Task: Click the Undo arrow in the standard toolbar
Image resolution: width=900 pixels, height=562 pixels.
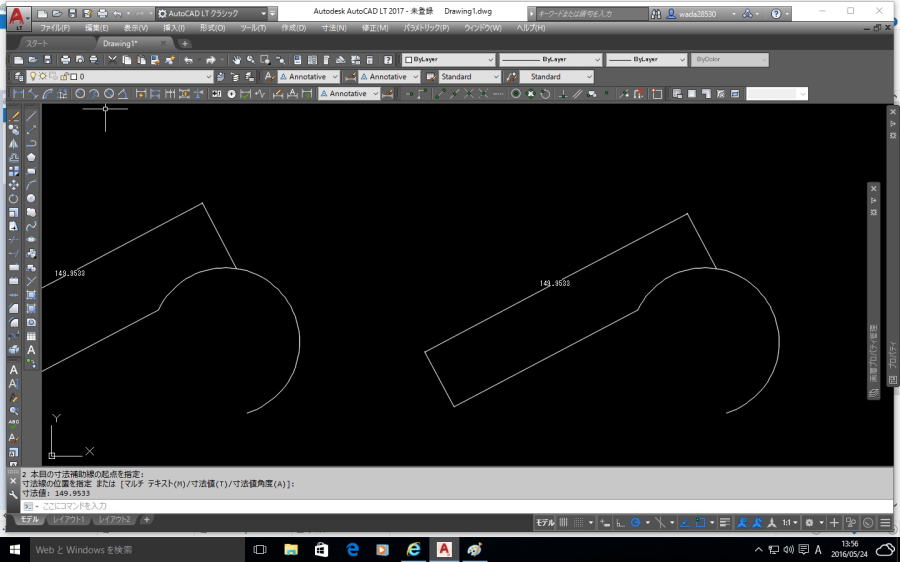Action: tap(188, 60)
